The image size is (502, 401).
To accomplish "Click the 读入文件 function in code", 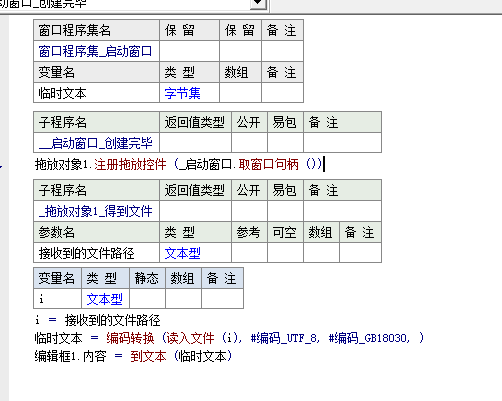I will click(190, 338).
